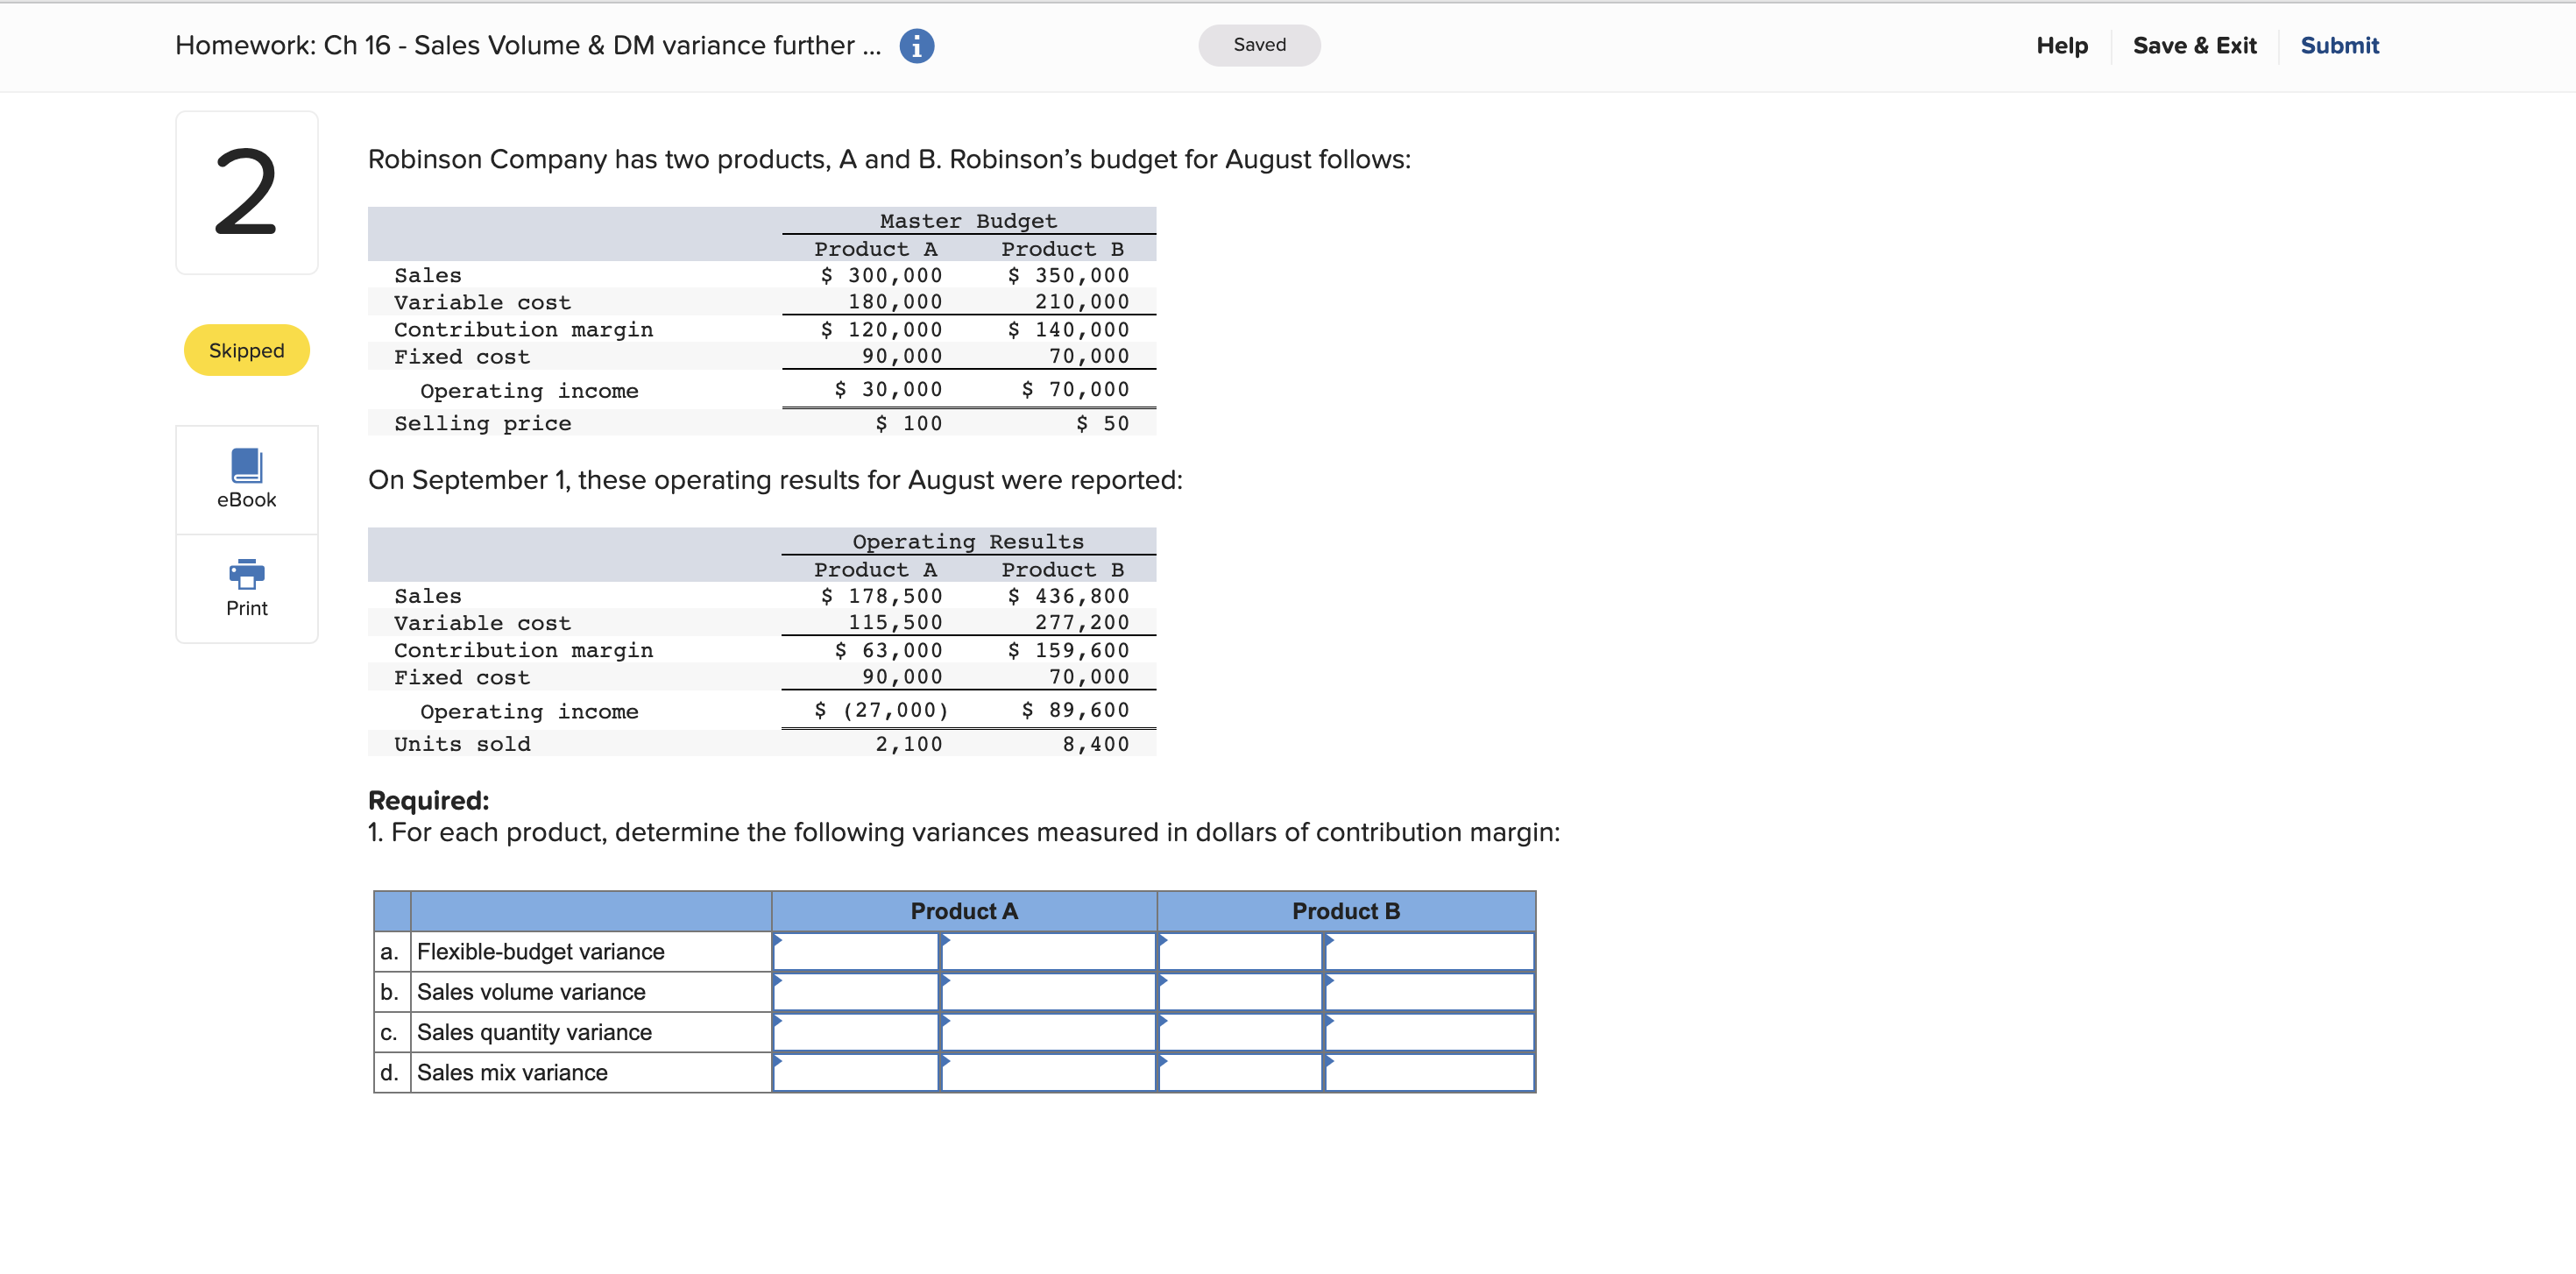The height and width of the screenshot is (1274, 2576).
Task: Submit the assignment
Action: (x=2339, y=46)
